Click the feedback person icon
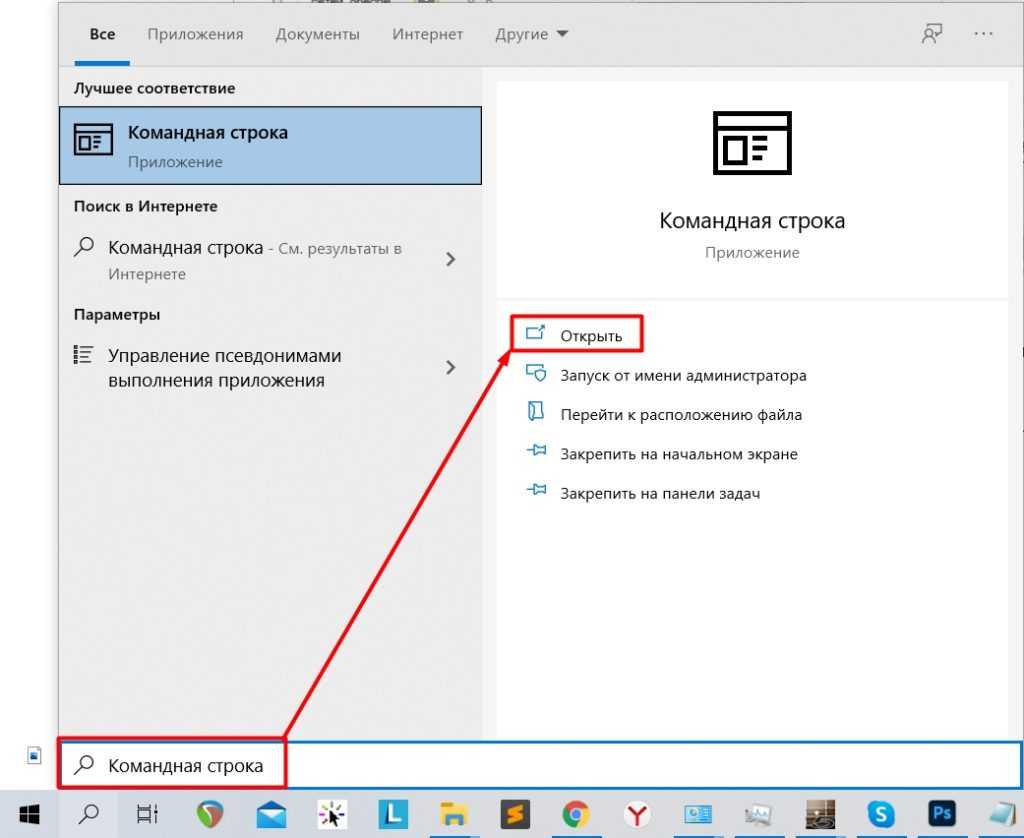 (x=932, y=33)
